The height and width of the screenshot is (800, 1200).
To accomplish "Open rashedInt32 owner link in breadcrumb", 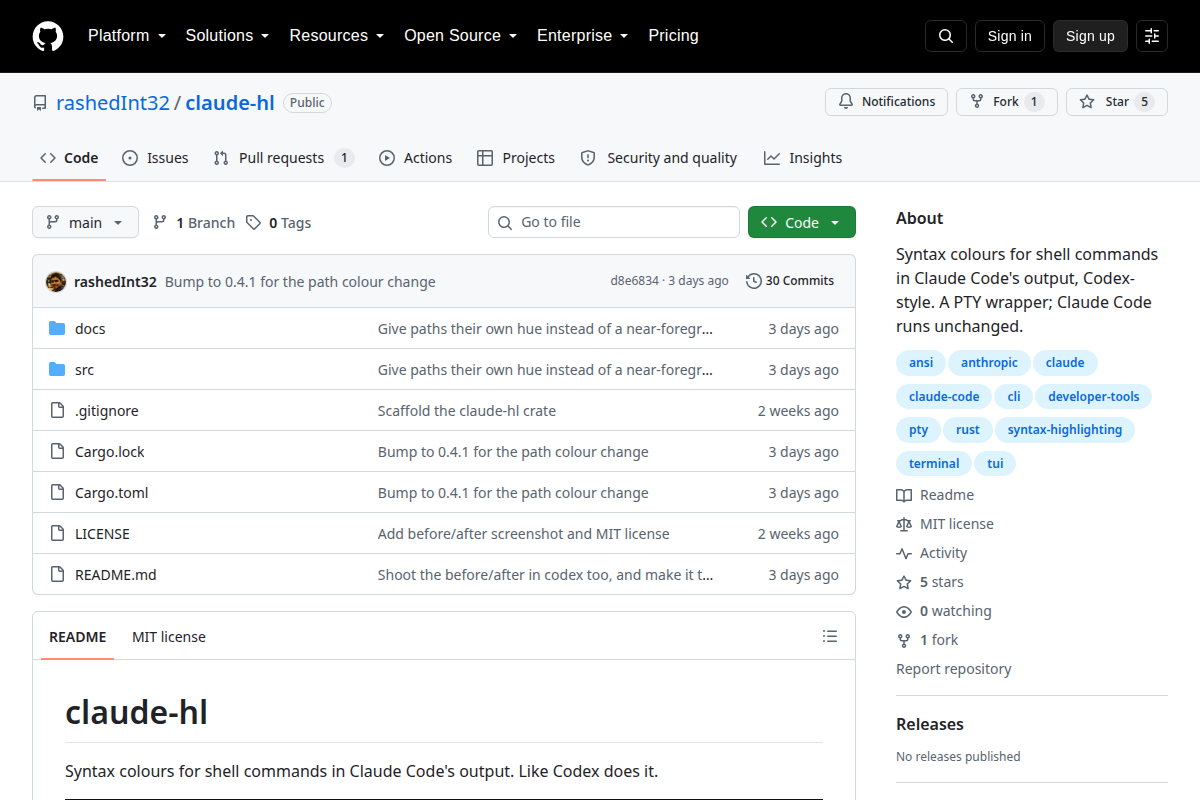I will click(x=113, y=102).
